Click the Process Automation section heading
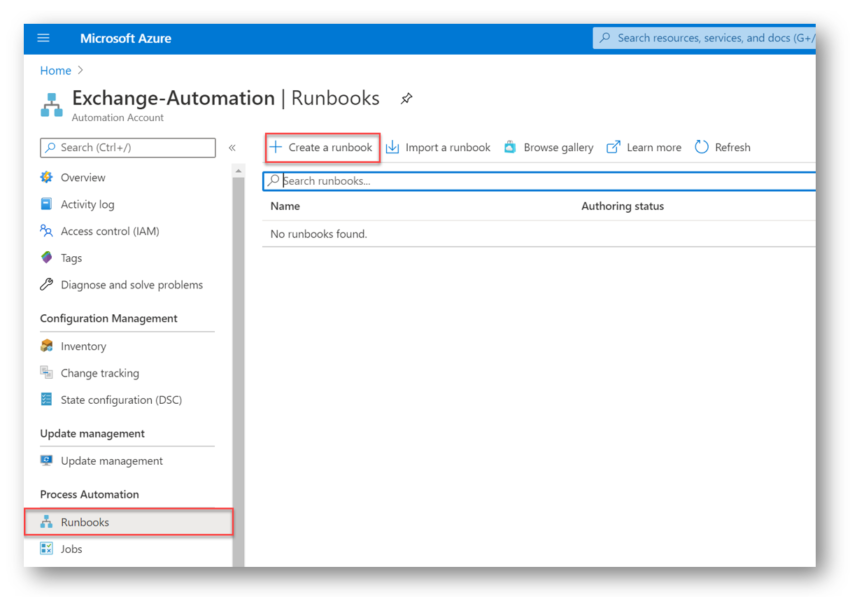The width and height of the screenshot is (850, 597). 89,495
